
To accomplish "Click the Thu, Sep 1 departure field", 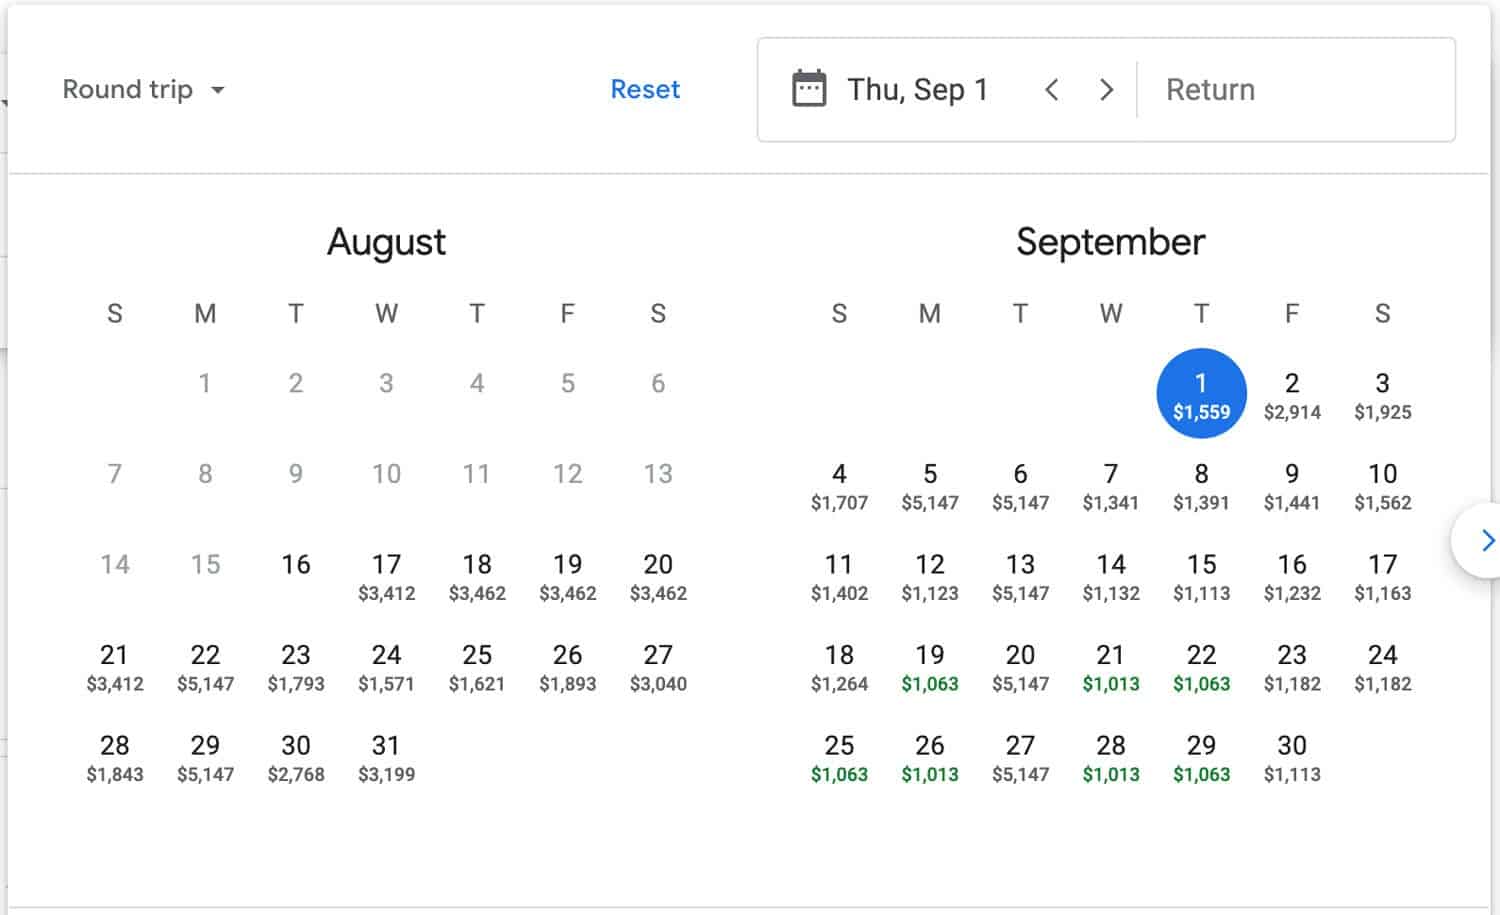I will 917,90.
